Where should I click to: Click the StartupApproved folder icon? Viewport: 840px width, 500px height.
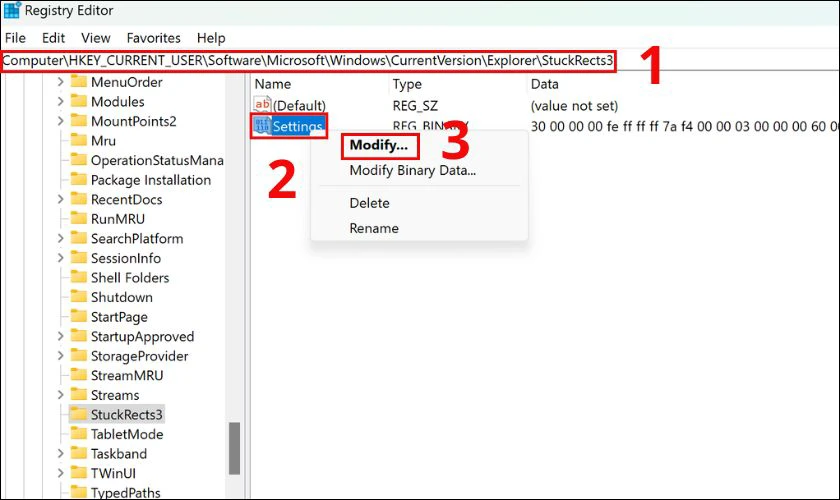79,335
